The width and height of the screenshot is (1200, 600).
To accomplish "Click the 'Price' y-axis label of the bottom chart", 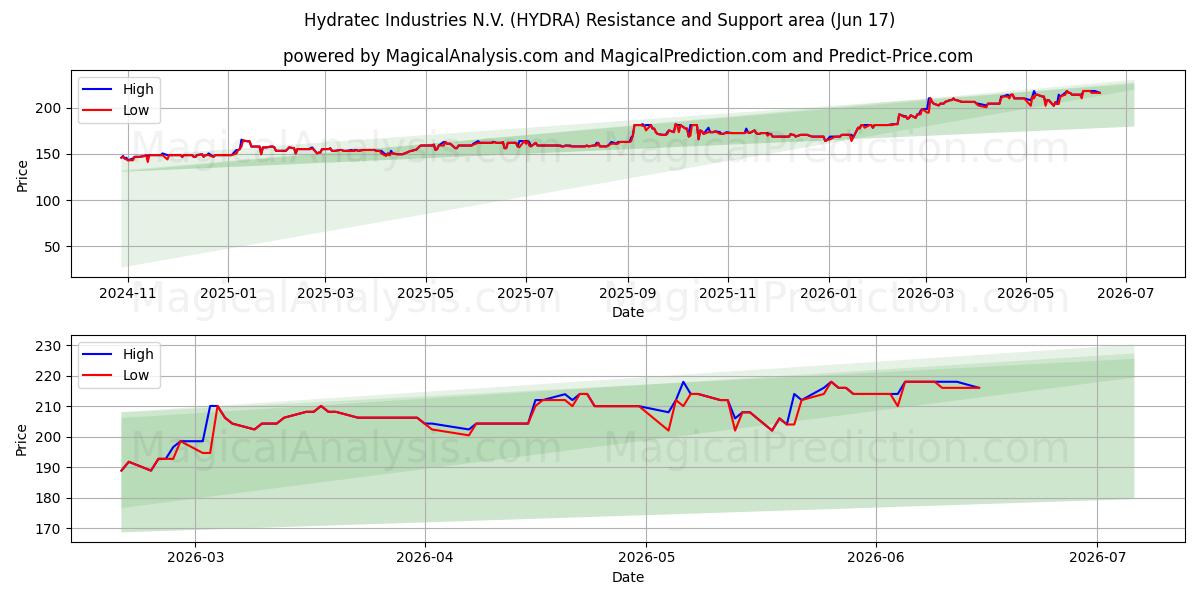I will click(x=23, y=439).
